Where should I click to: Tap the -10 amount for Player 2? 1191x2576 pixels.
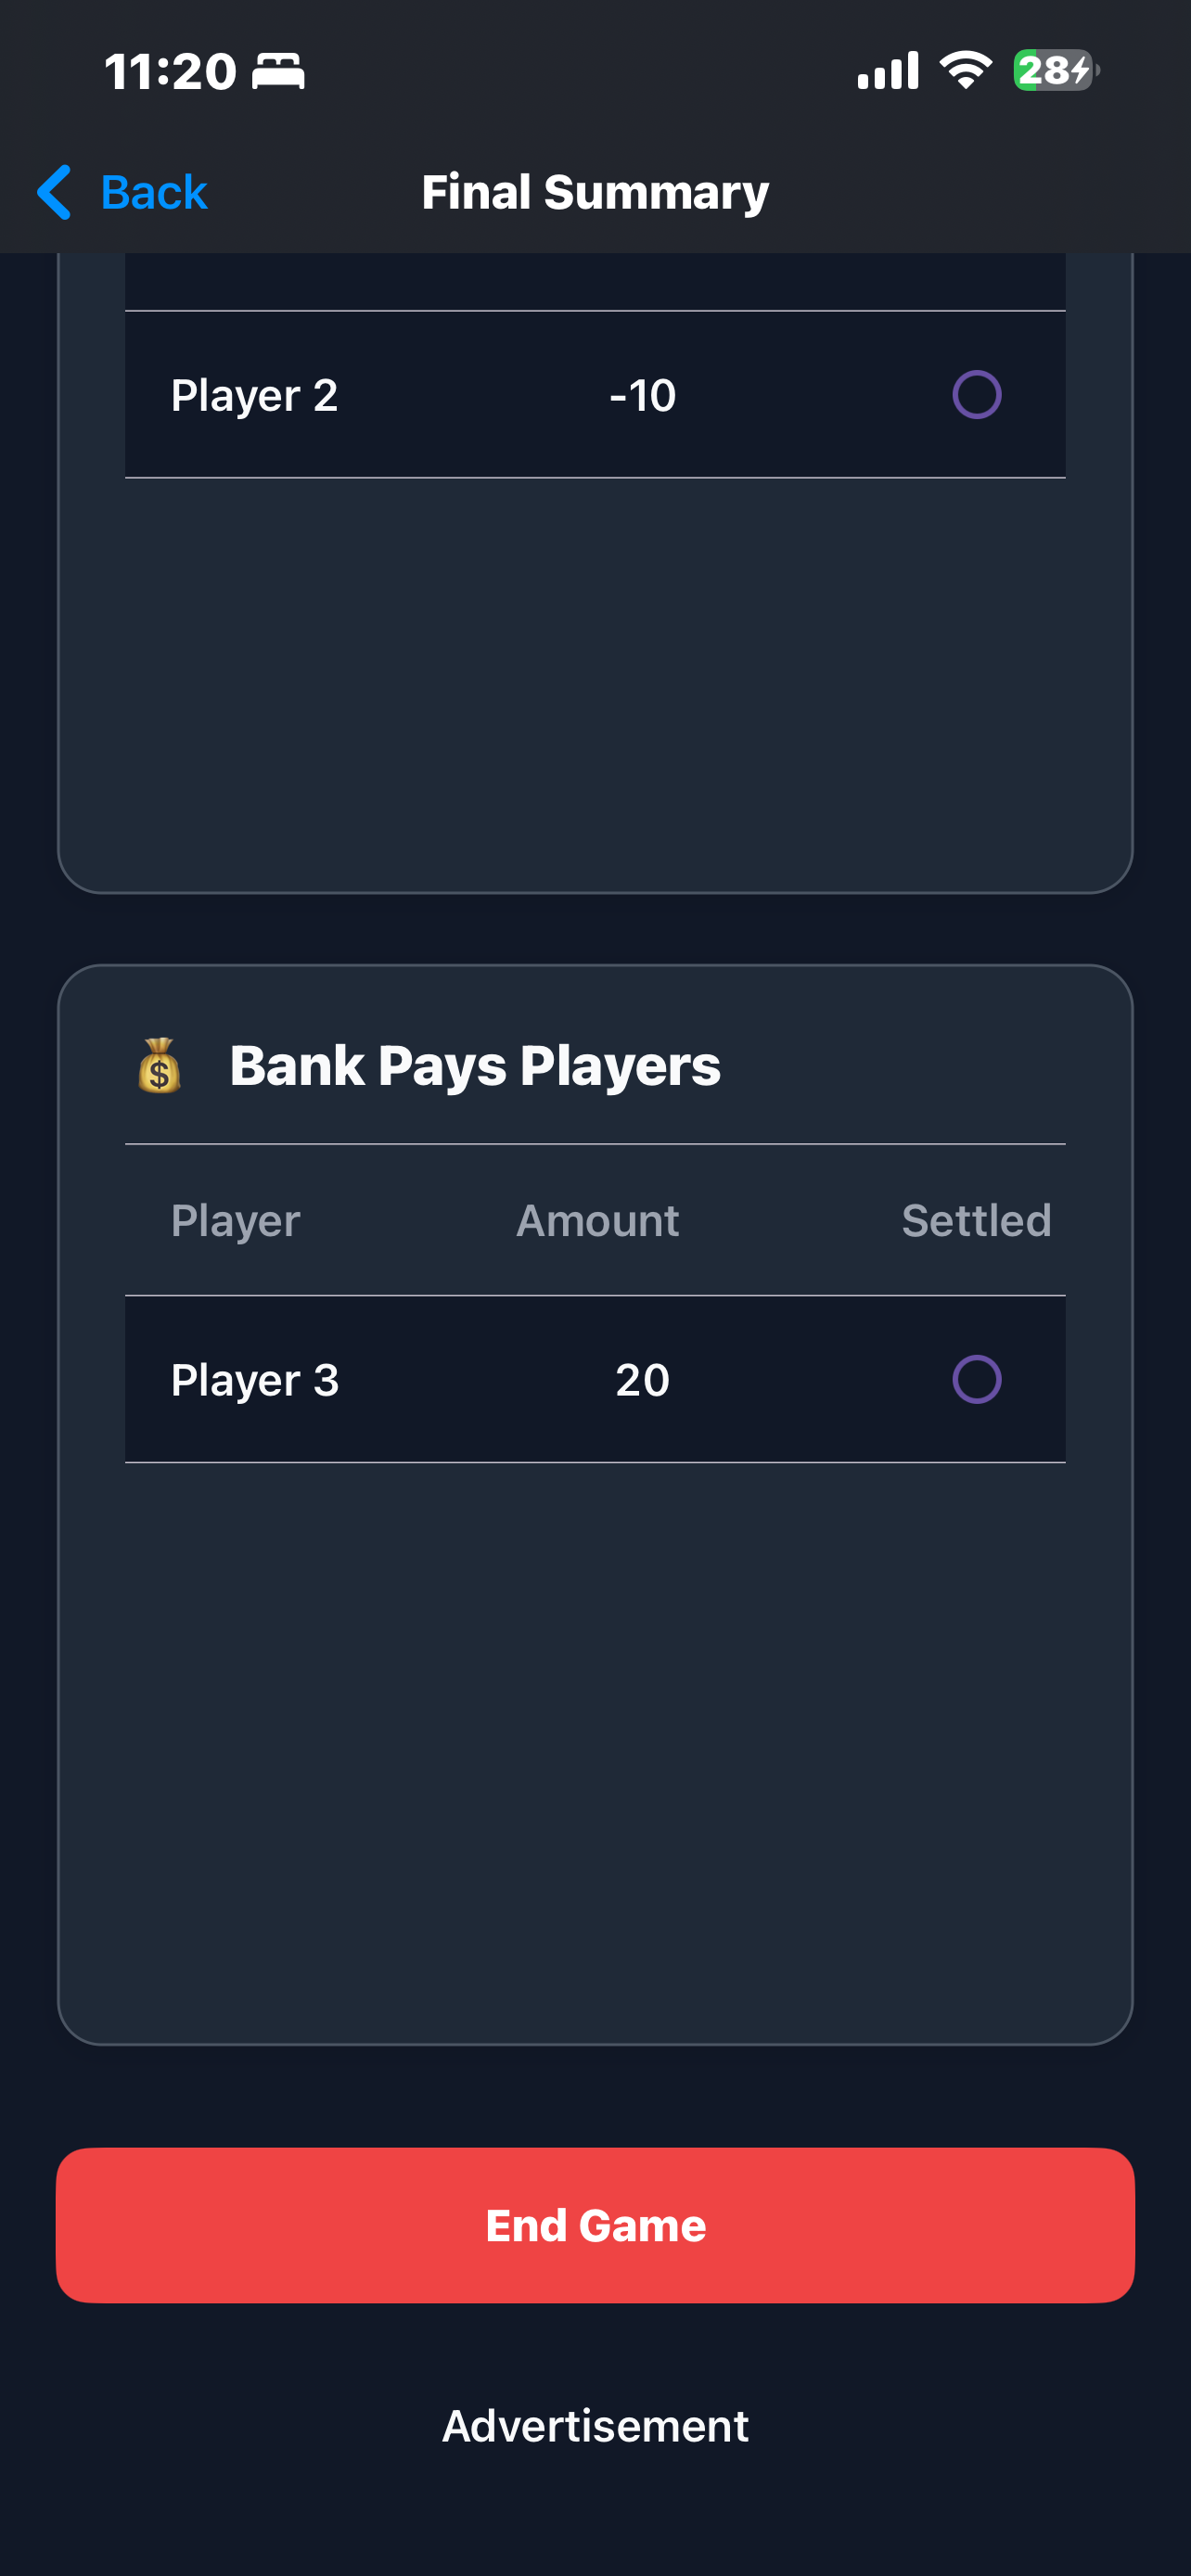pyautogui.click(x=642, y=395)
